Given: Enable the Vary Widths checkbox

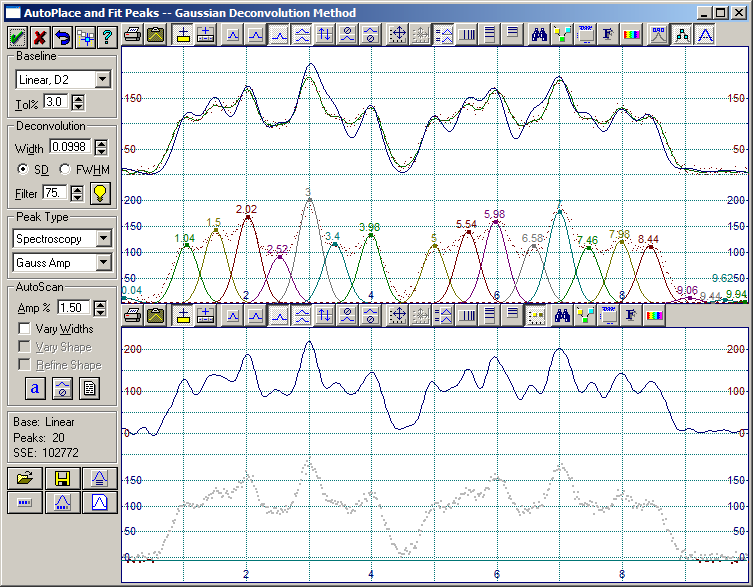Looking at the screenshot, I should pyautogui.click(x=26, y=328).
